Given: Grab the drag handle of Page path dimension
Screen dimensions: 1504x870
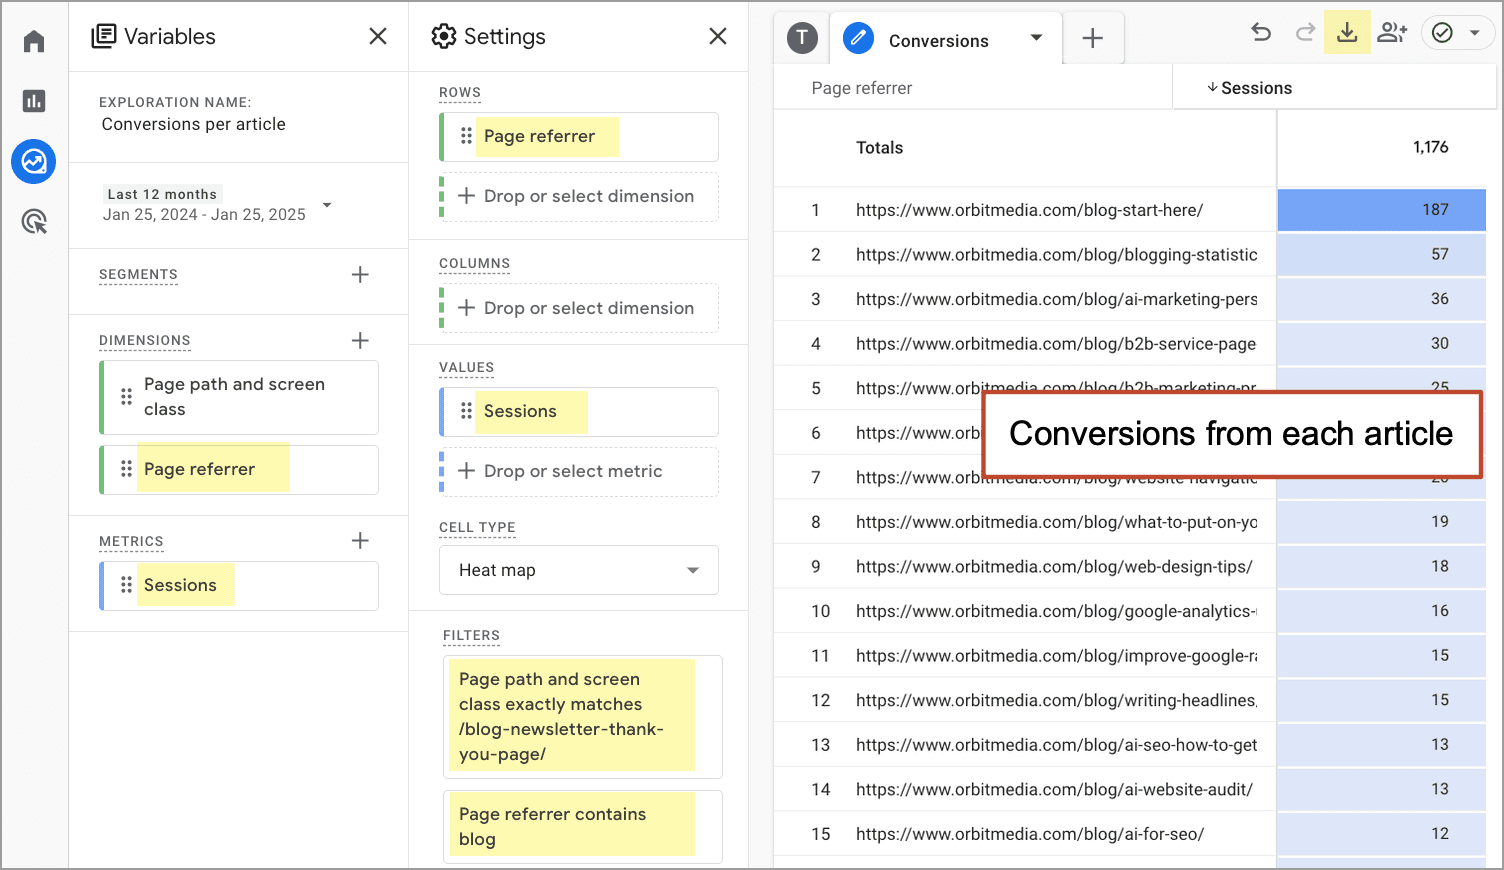Looking at the screenshot, I should pos(126,397).
